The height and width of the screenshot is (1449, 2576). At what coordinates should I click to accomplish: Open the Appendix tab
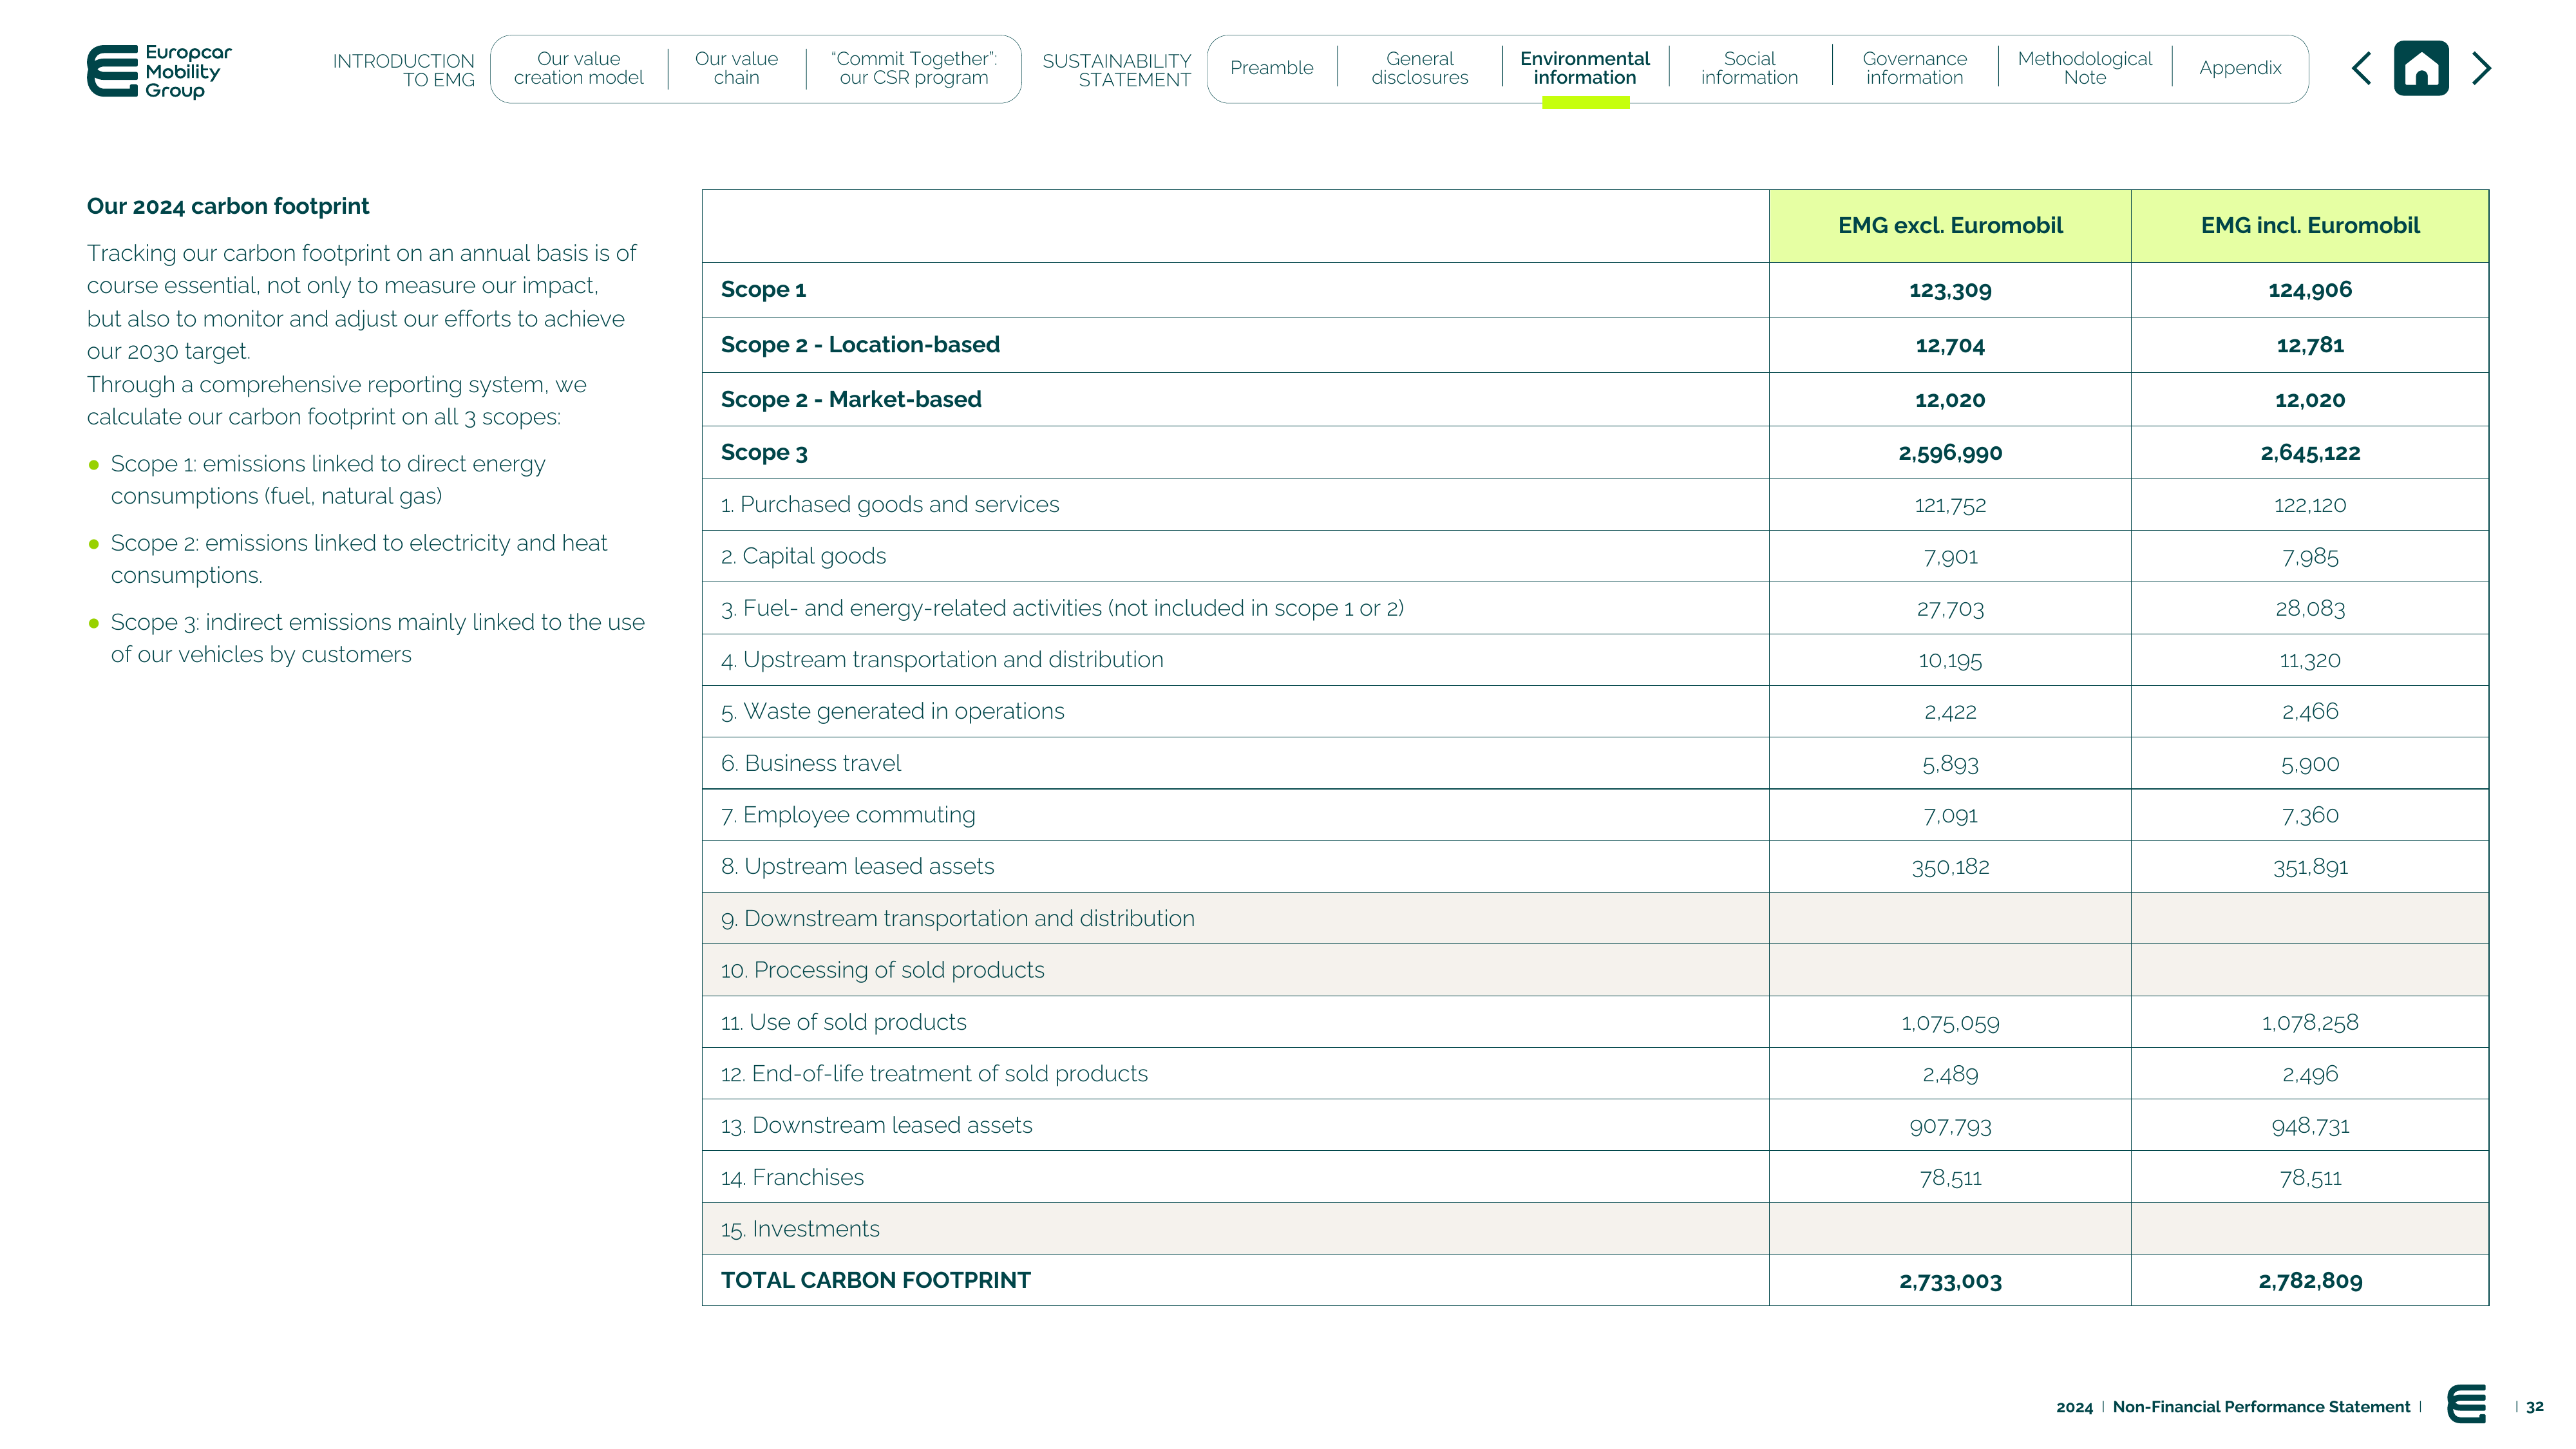click(x=2240, y=68)
